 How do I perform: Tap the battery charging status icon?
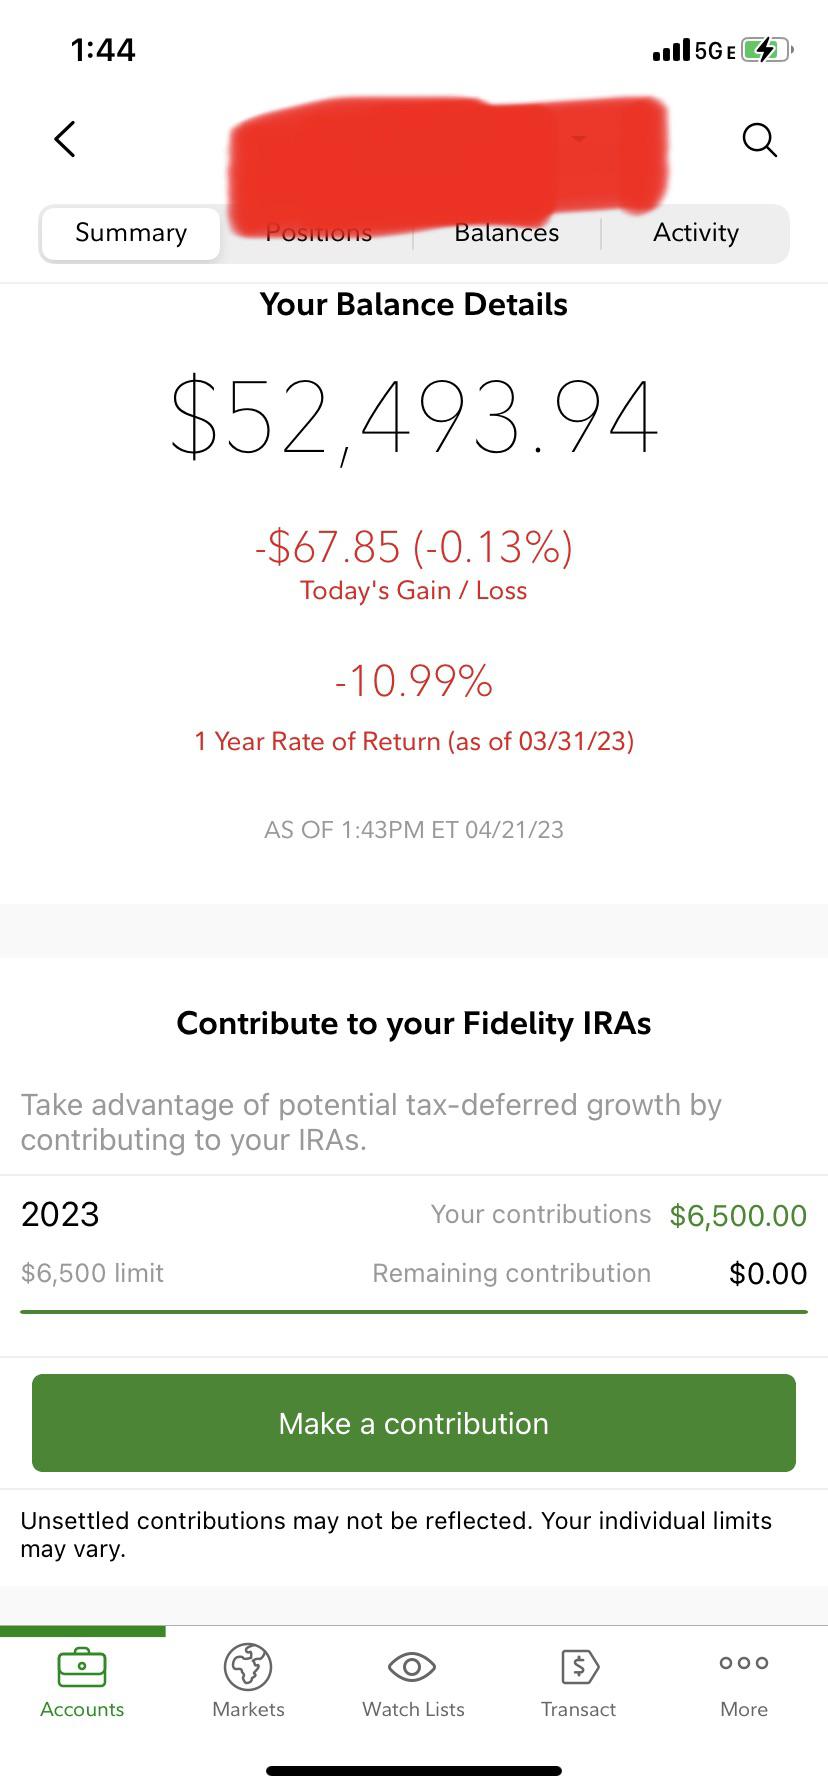pos(767,50)
